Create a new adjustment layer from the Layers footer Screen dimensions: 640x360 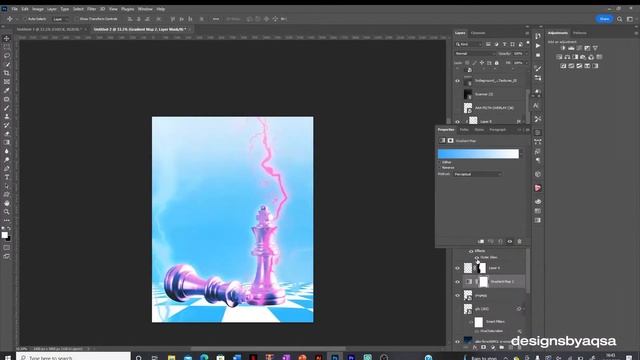(493, 347)
